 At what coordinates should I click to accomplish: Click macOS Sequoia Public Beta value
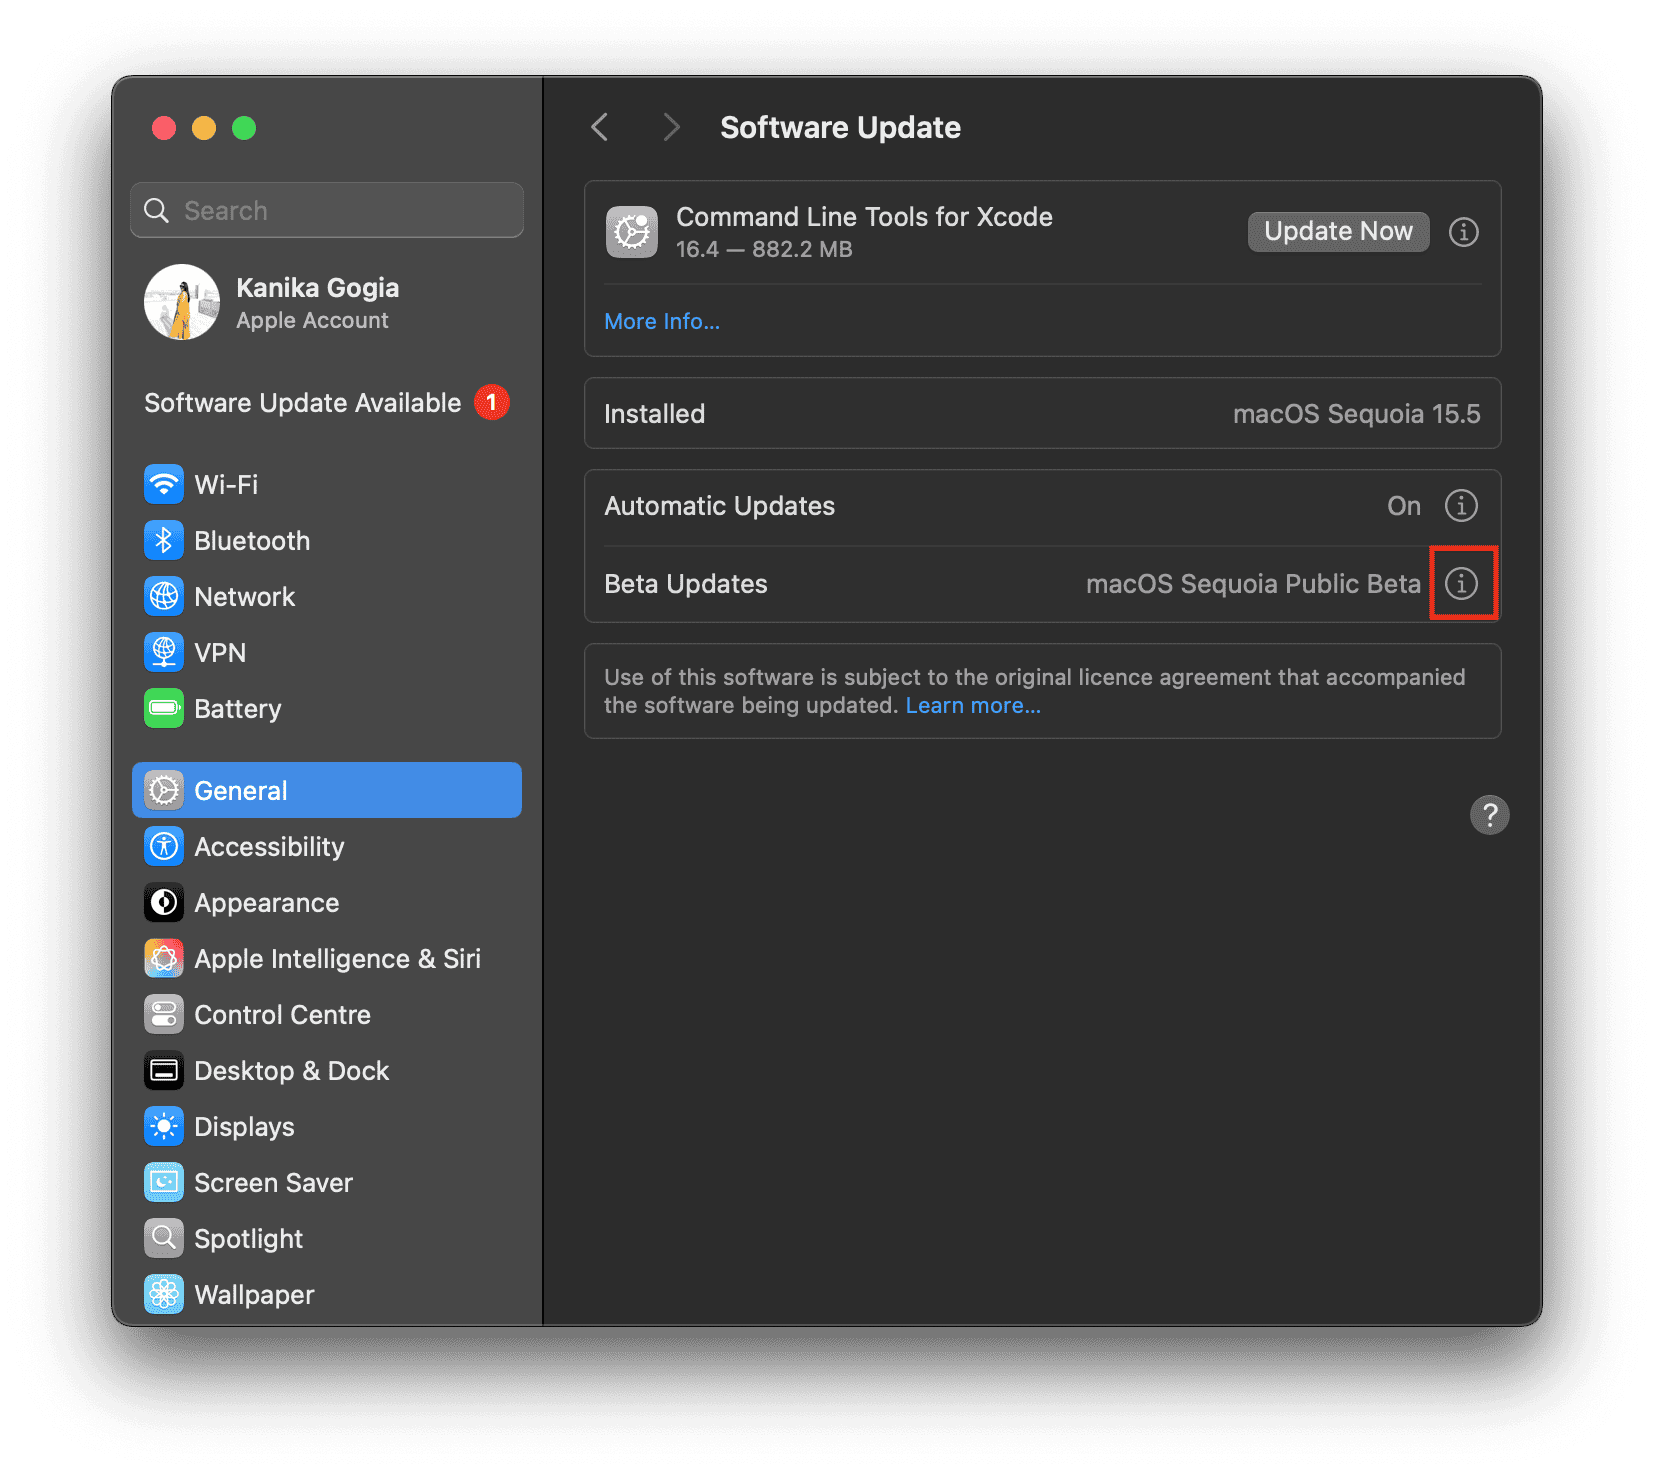pyautogui.click(x=1253, y=584)
